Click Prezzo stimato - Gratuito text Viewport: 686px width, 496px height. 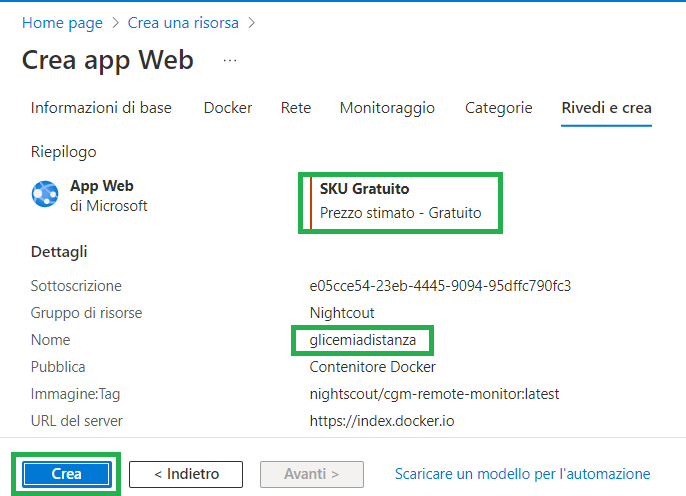(x=400, y=213)
